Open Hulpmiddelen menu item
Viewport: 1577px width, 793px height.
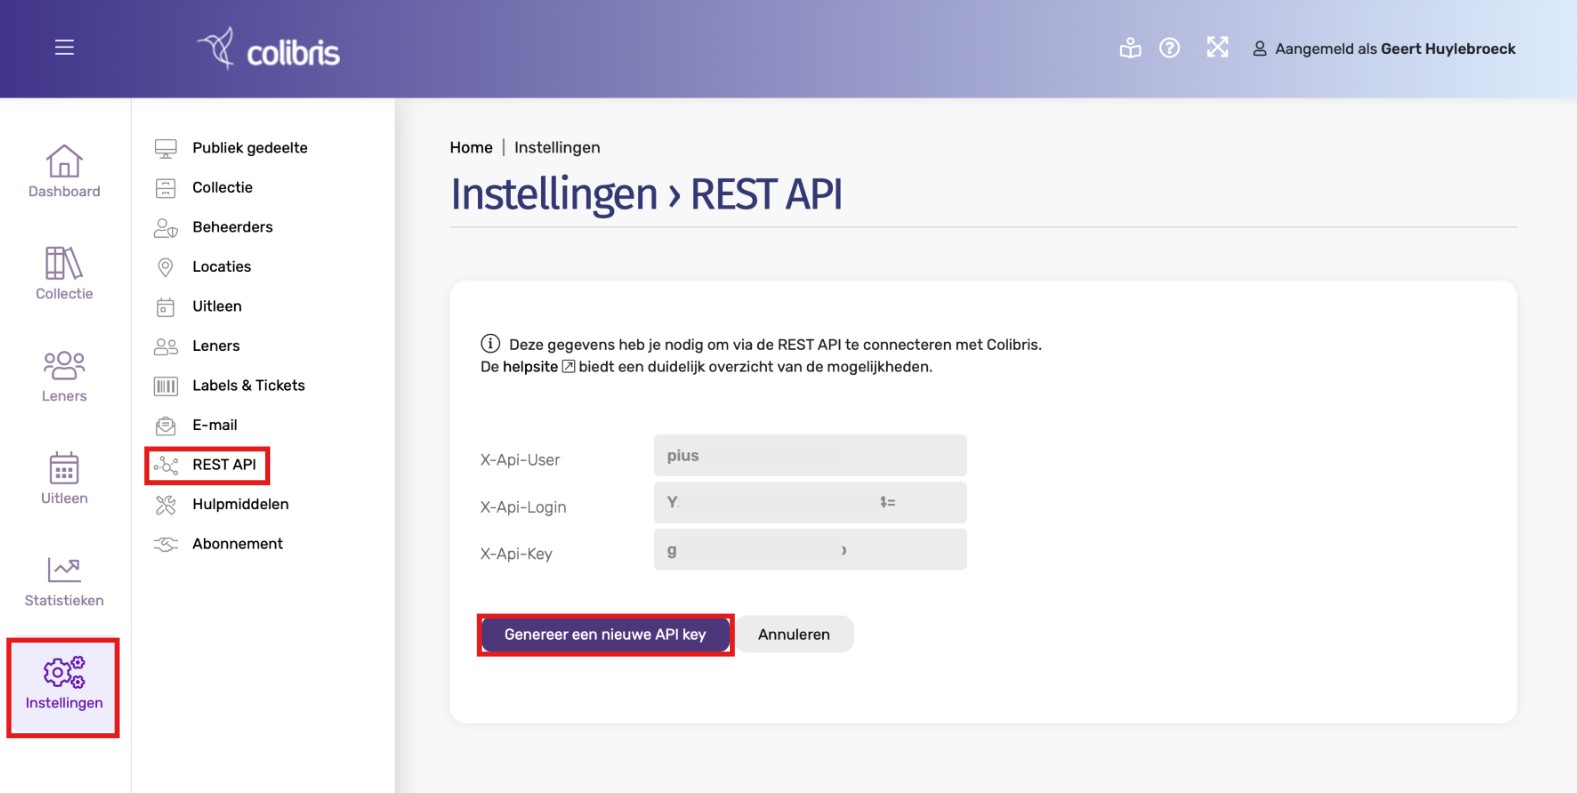point(241,504)
